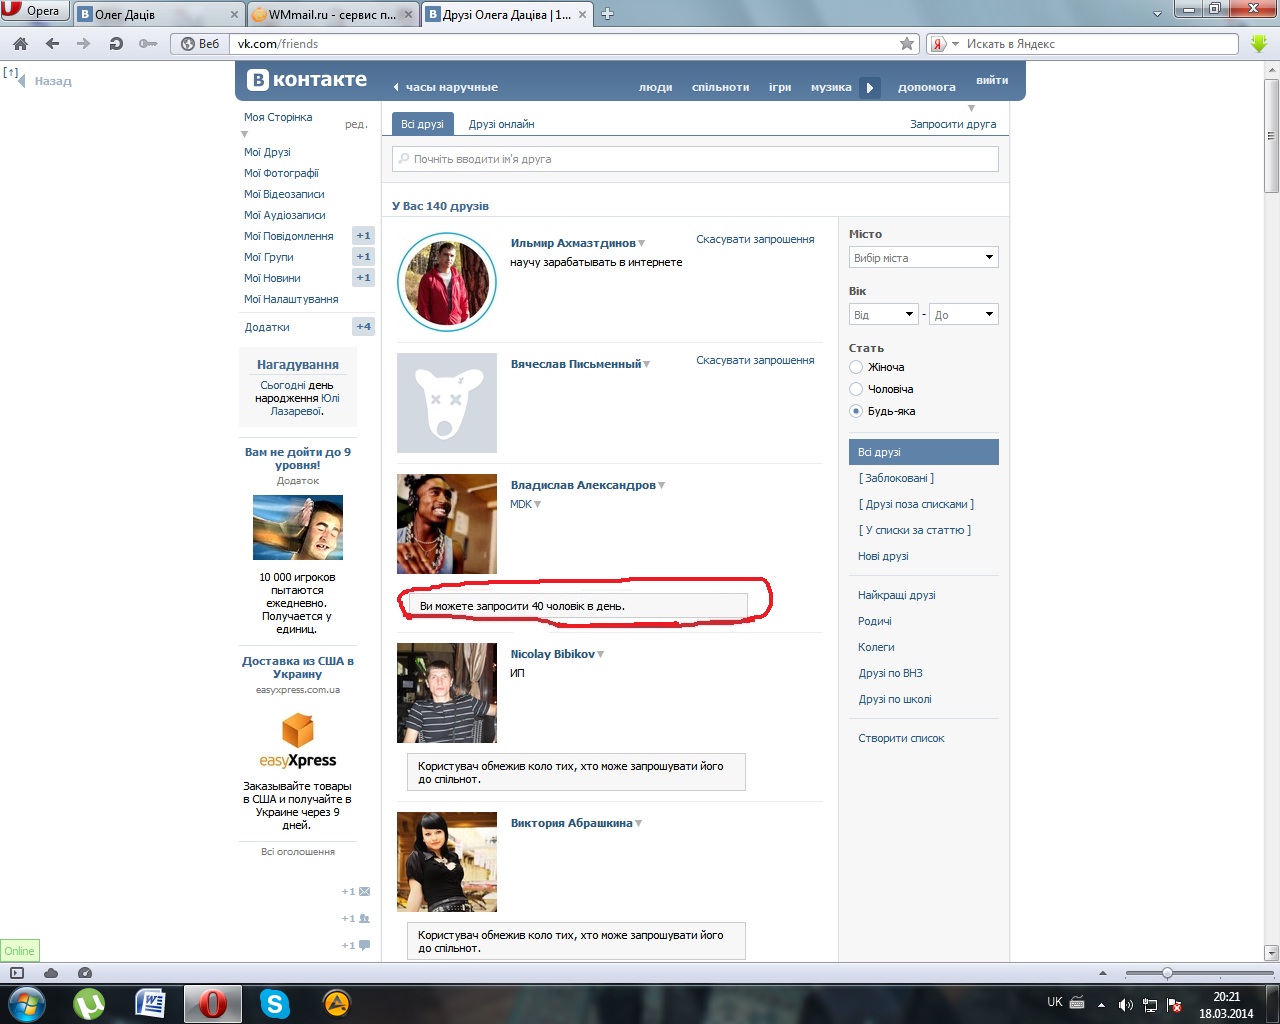Open the age Від dropdown
1280x1024 pixels.
[x=884, y=315]
